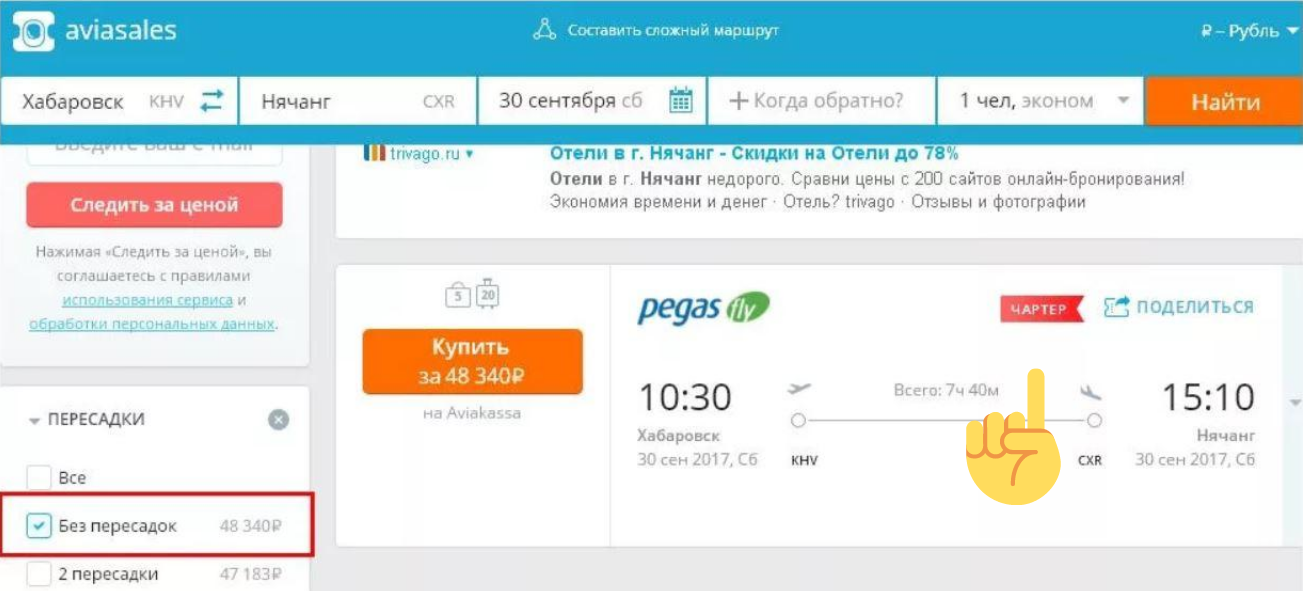Open the passengers and class dropdown
Viewport: 1306px width, 591px height.
tap(1043, 101)
